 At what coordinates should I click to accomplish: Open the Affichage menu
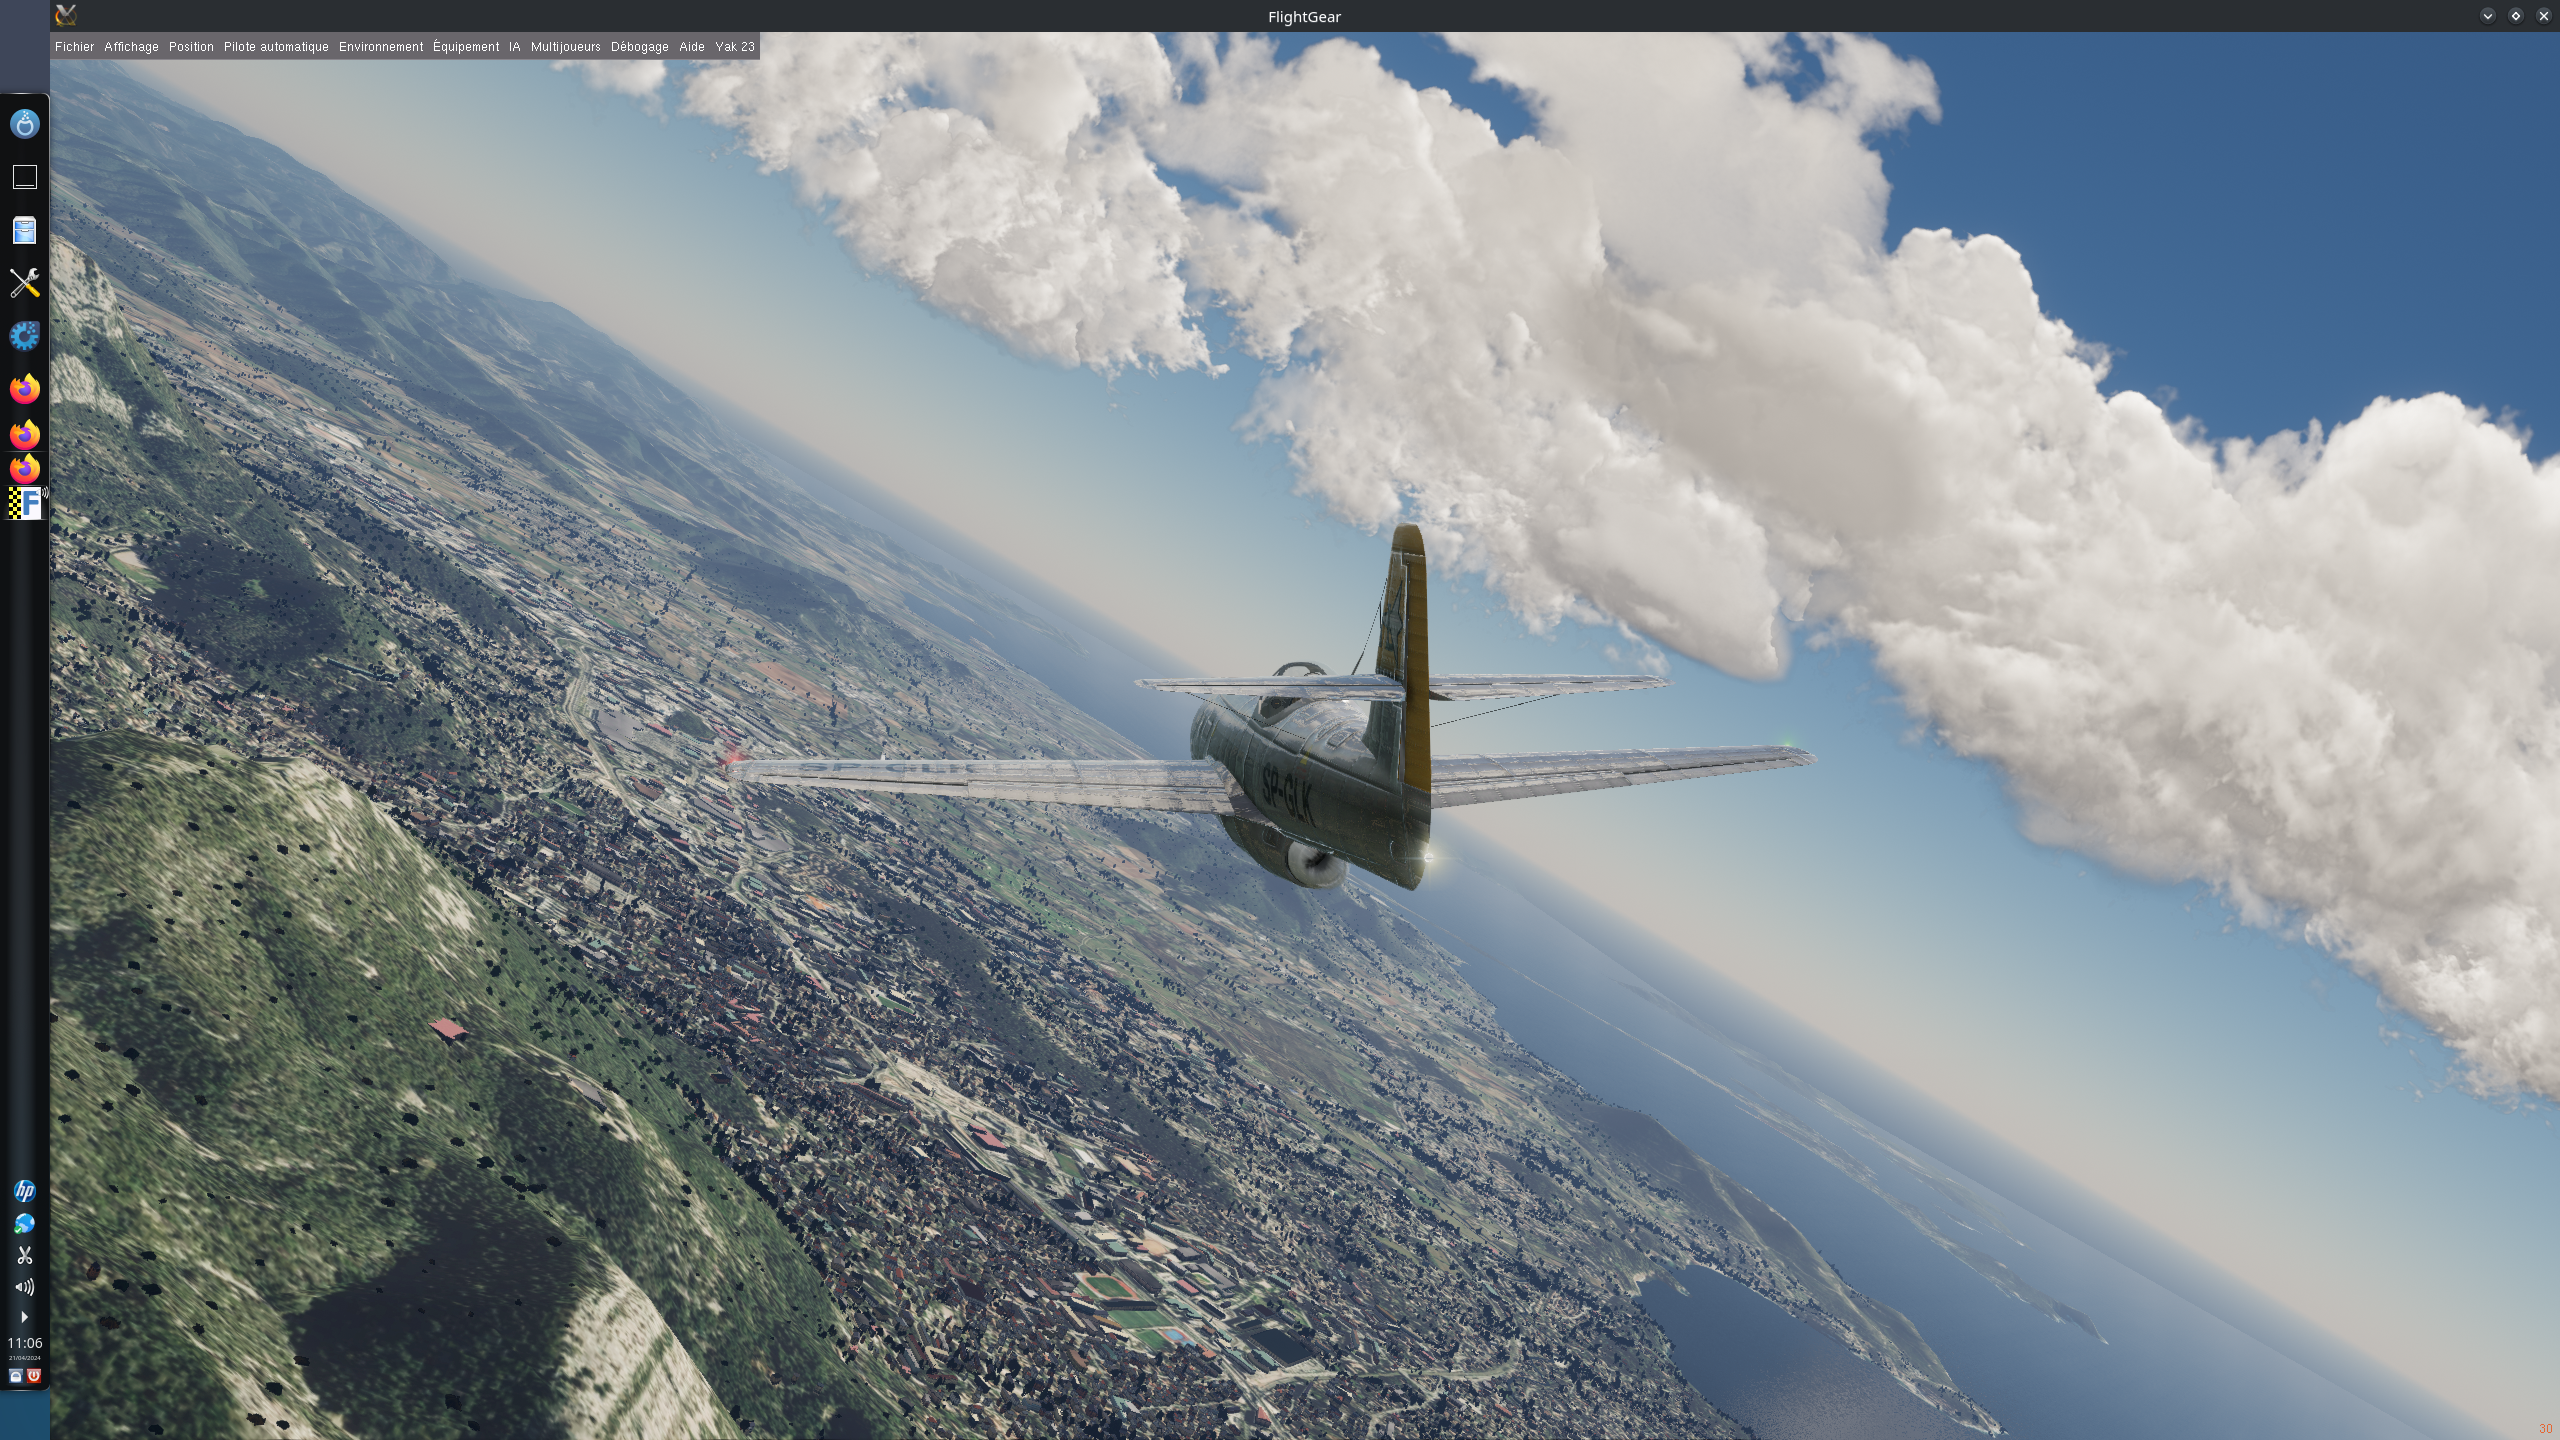[x=131, y=47]
